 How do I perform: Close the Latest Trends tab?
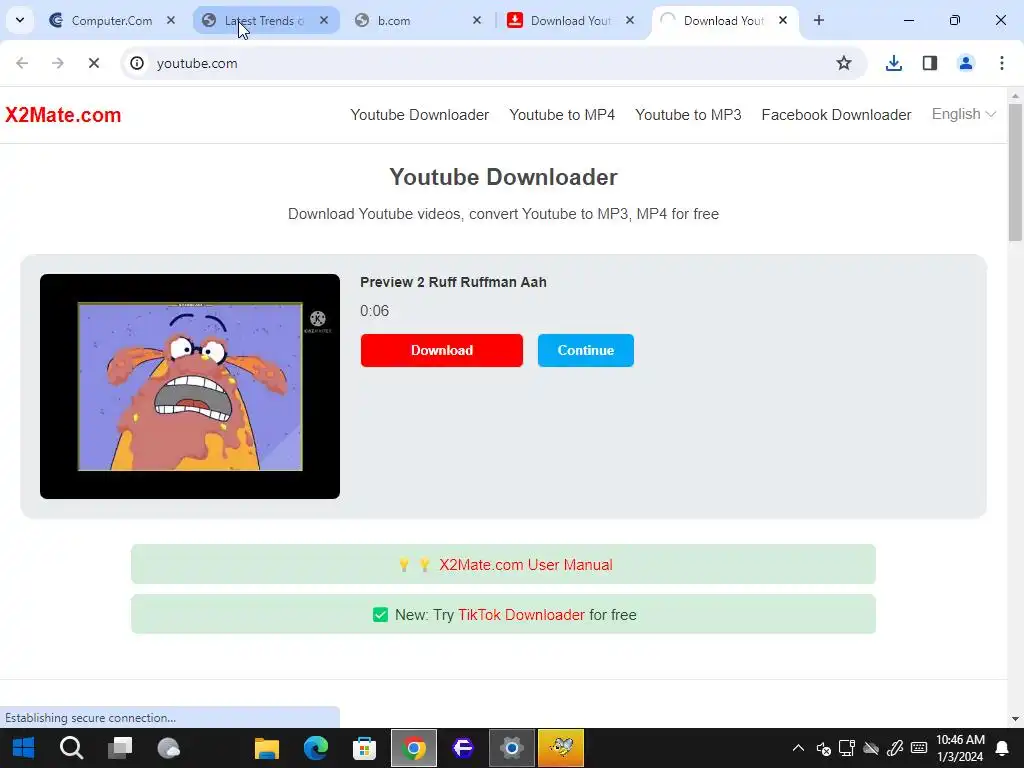pos(324,20)
